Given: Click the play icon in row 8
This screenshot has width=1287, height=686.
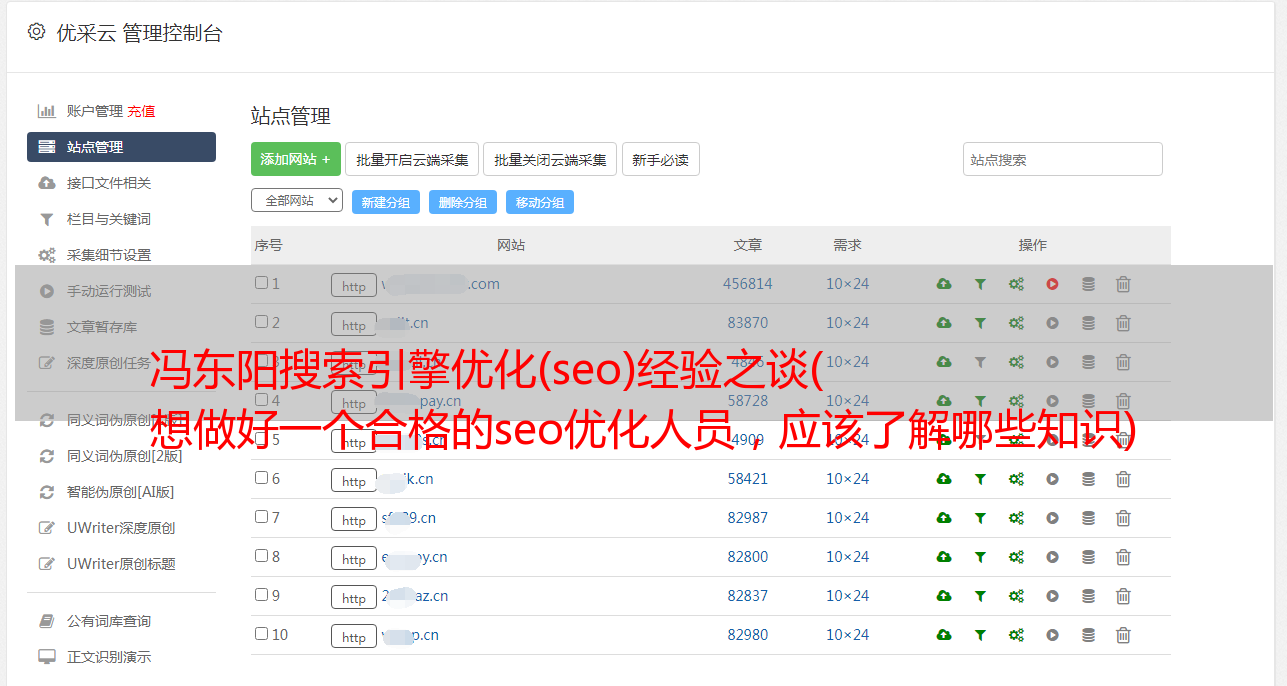Looking at the screenshot, I should (1052, 557).
